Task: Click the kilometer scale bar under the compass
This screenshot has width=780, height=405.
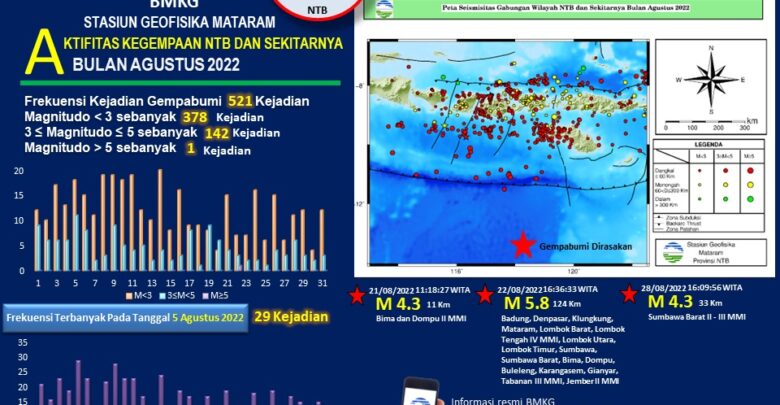Action: click(705, 121)
